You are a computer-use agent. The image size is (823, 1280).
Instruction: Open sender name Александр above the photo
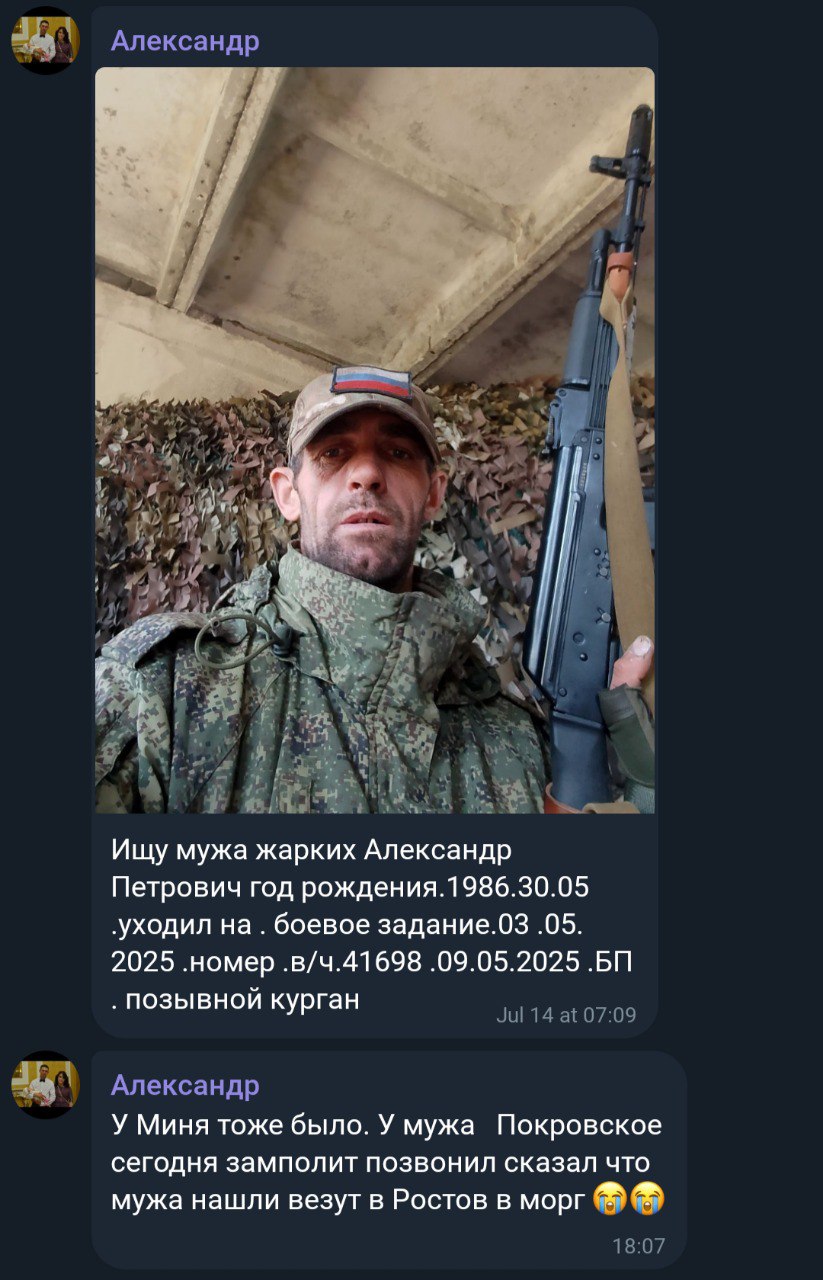[x=185, y=41]
